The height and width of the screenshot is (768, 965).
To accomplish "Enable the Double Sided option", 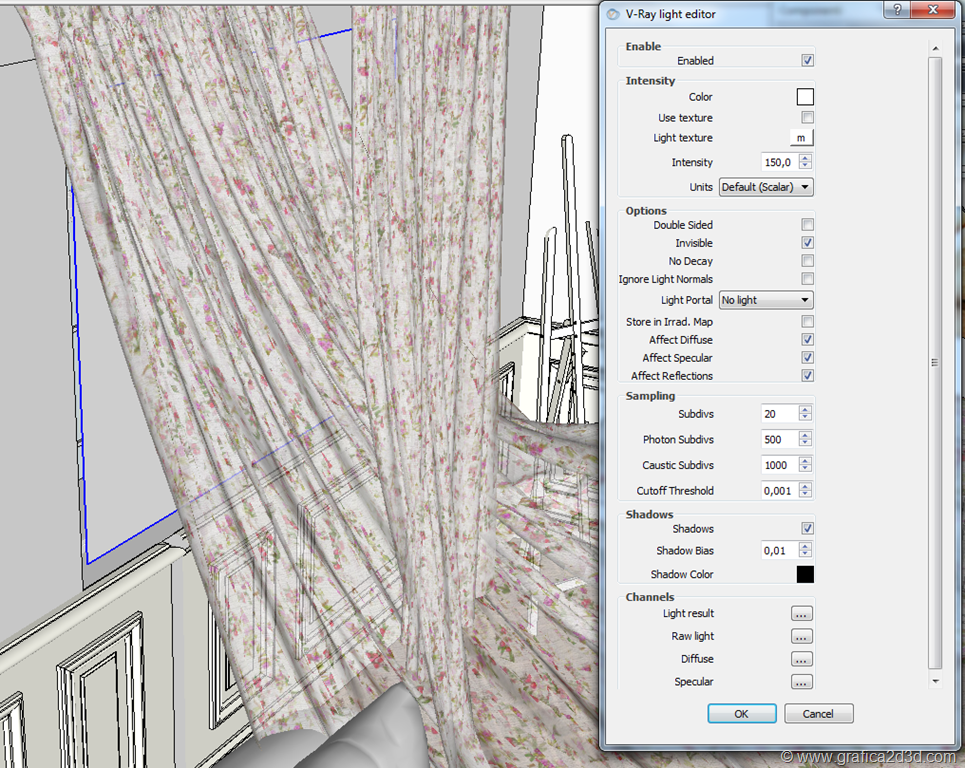I will [808, 225].
